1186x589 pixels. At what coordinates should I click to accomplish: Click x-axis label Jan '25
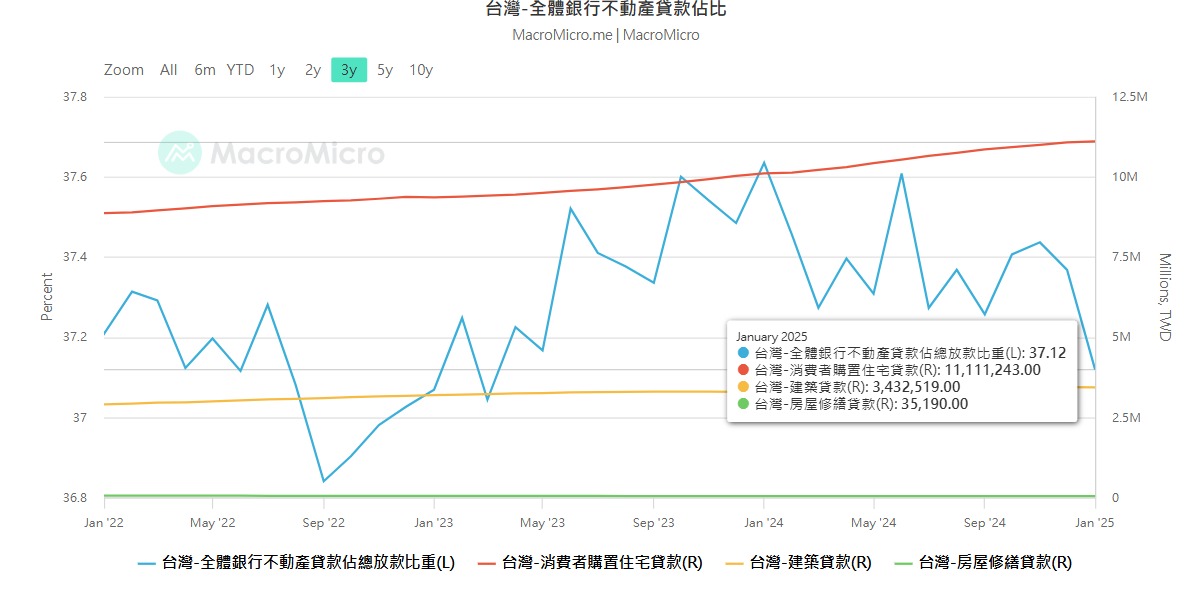pos(1094,522)
